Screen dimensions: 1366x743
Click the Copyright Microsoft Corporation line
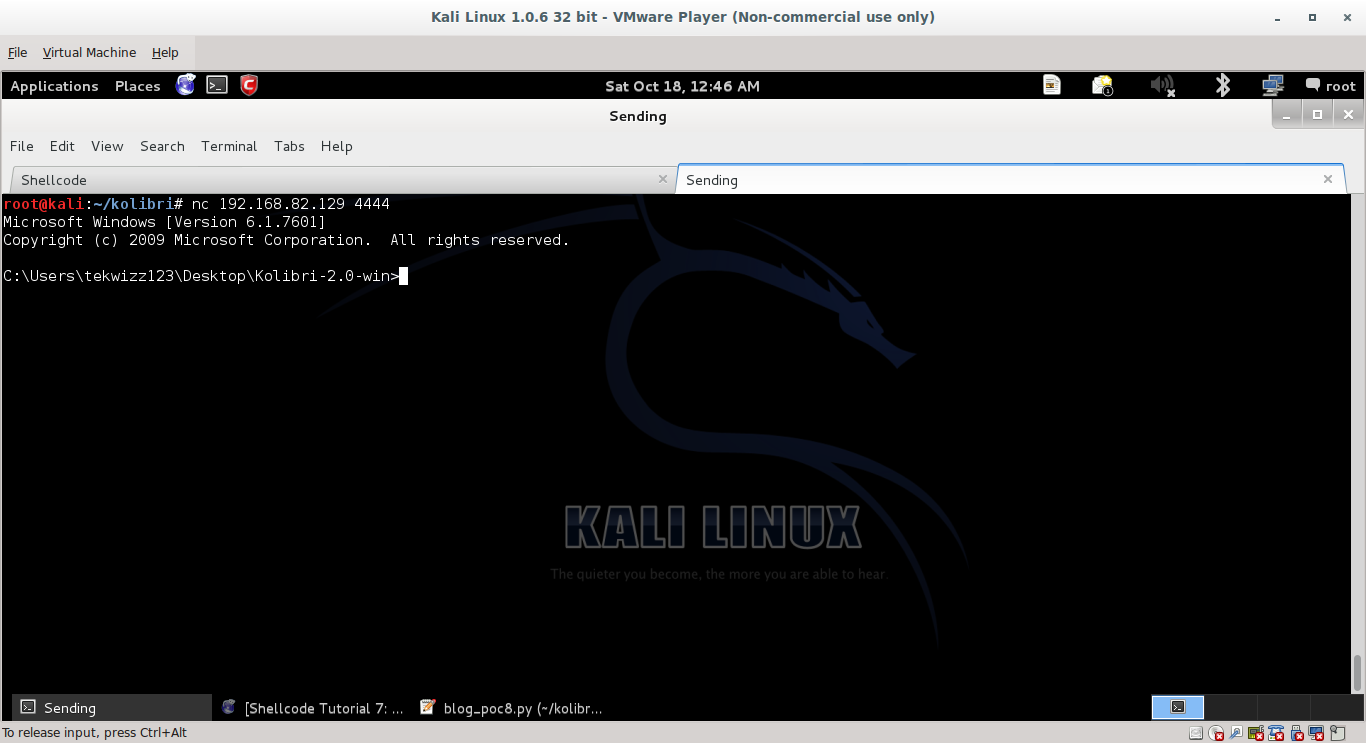pyautogui.click(x=286, y=240)
